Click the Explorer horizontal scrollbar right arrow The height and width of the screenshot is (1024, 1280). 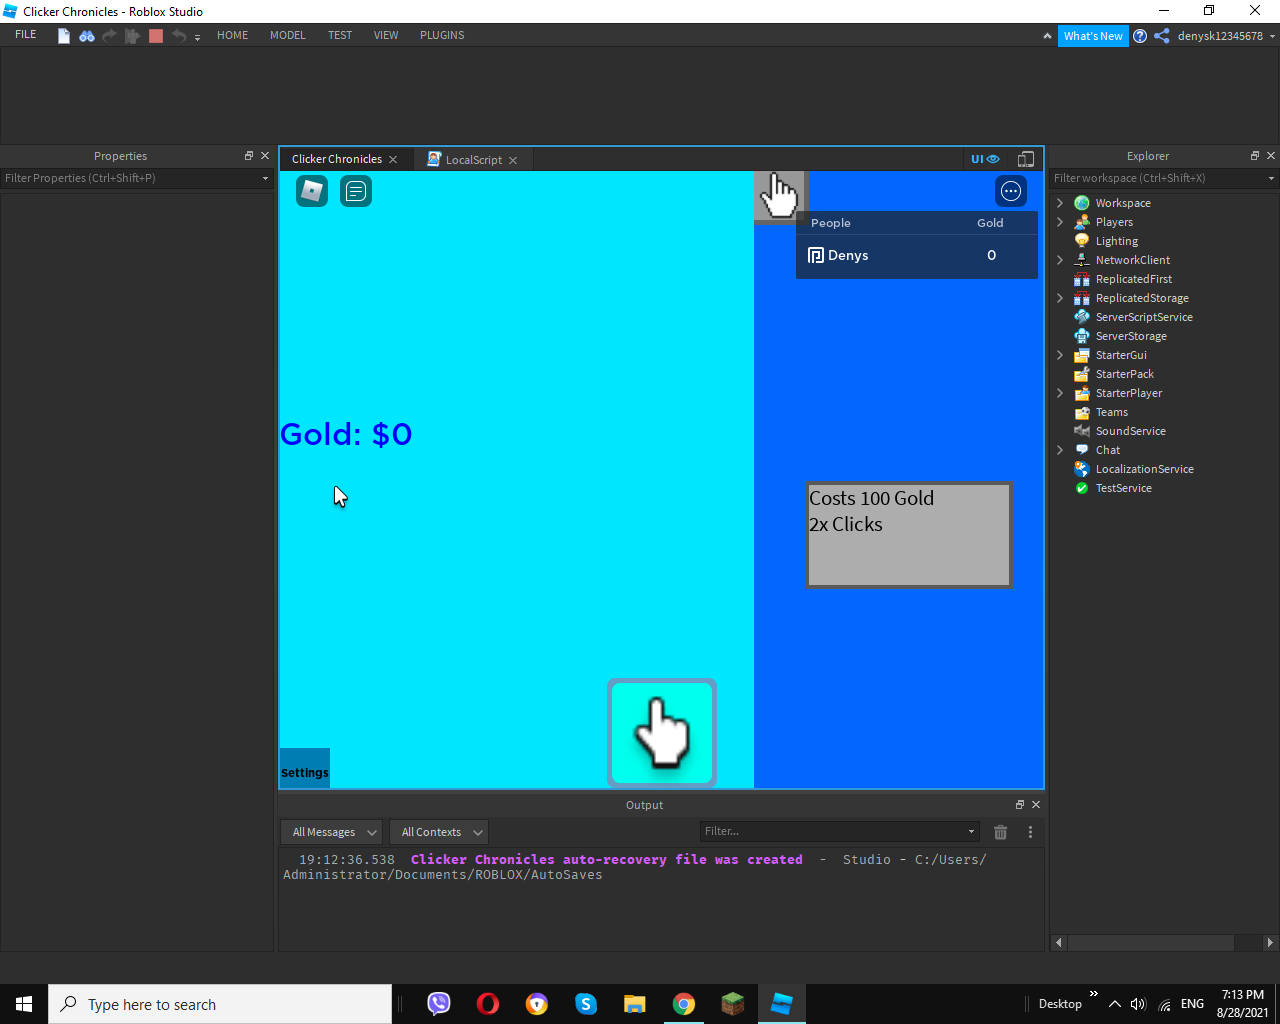point(1270,942)
